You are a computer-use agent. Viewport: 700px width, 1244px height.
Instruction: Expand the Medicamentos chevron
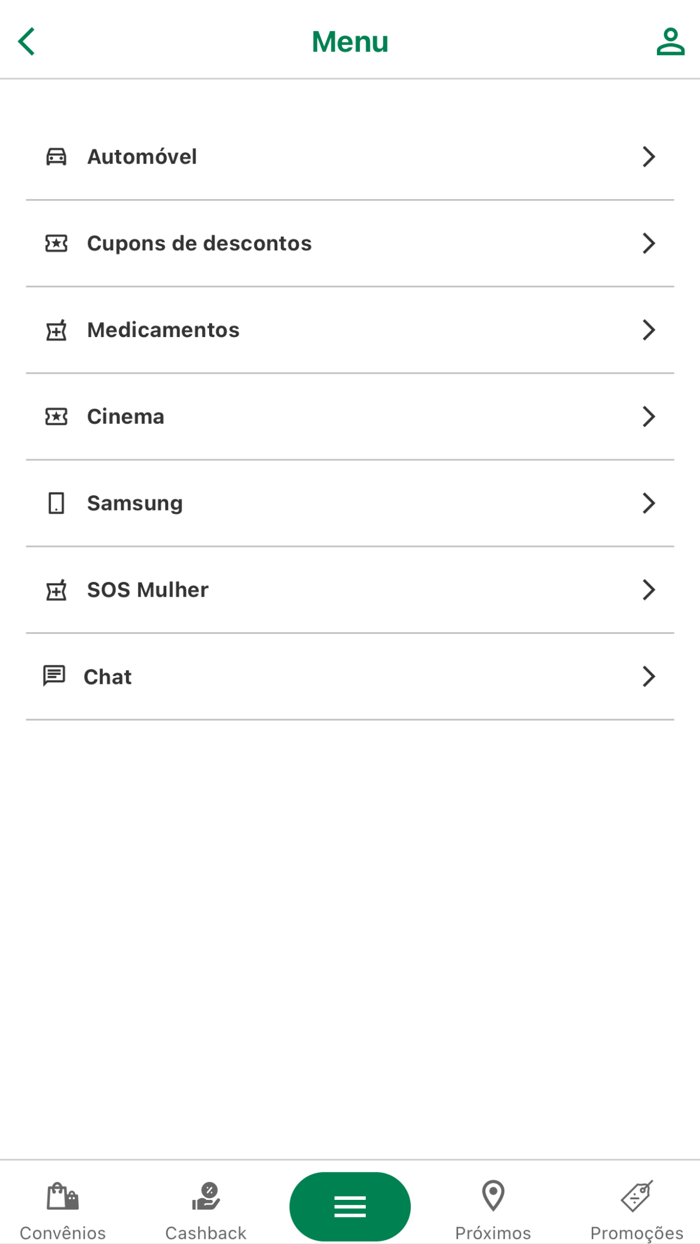point(649,330)
